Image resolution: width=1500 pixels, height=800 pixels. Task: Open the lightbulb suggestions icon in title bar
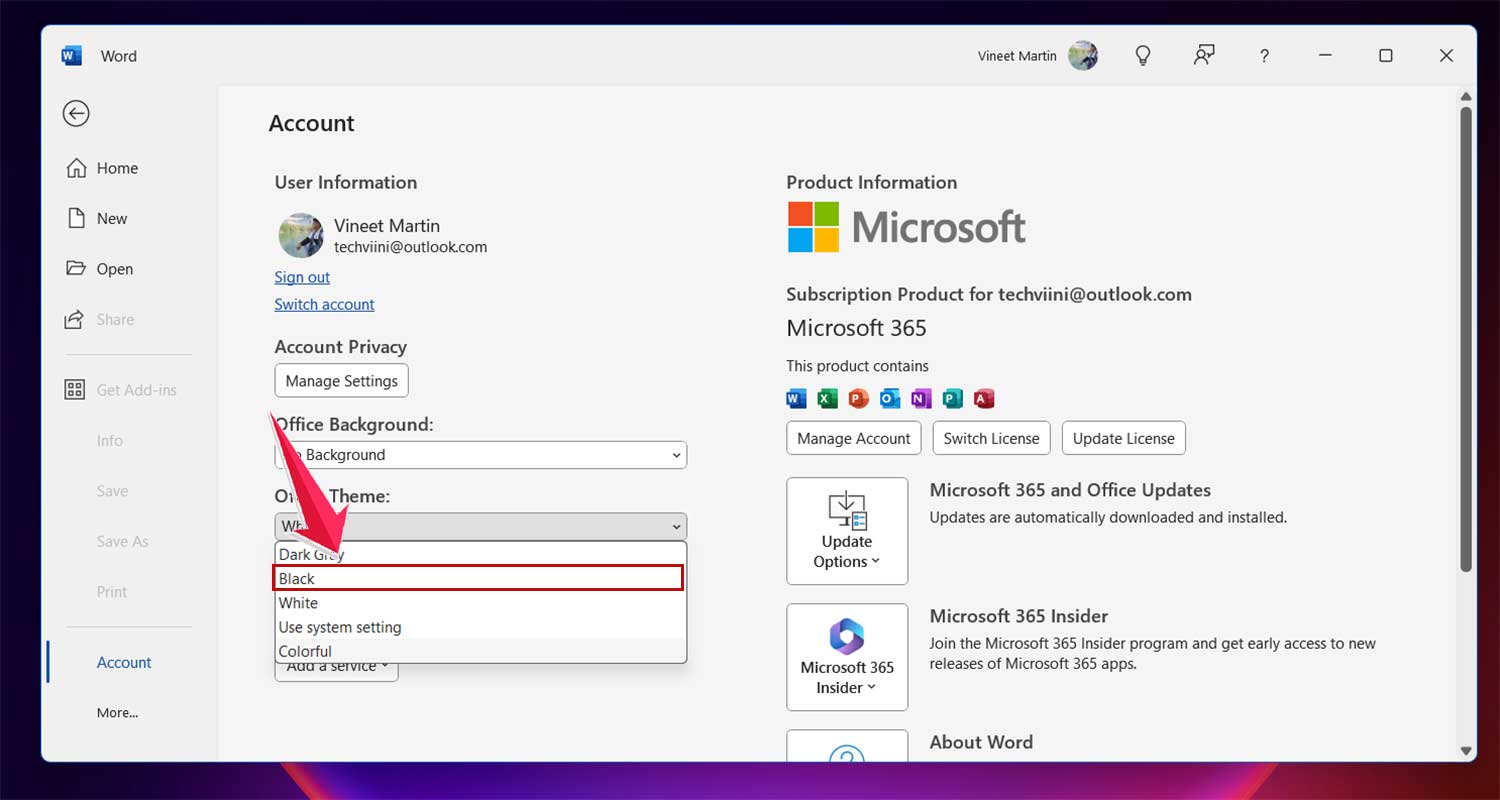[x=1143, y=55]
